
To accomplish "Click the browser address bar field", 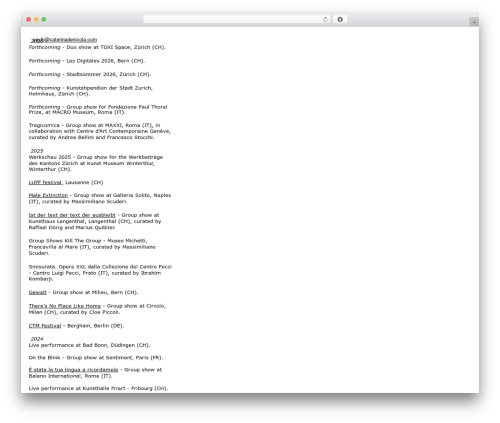I will pos(237,19).
